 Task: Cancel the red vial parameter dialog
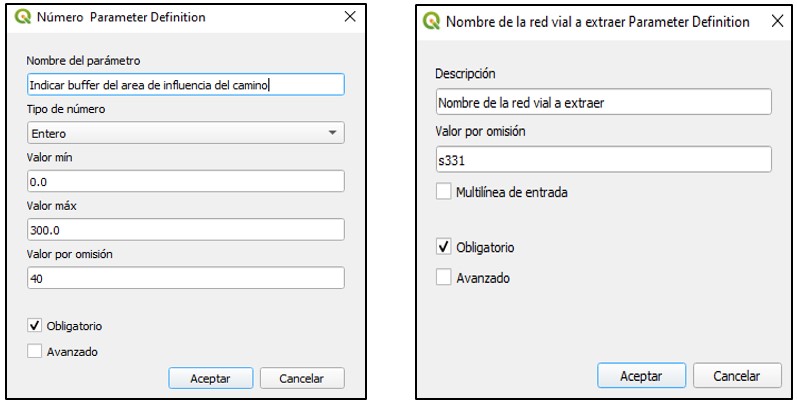click(x=737, y=376)
